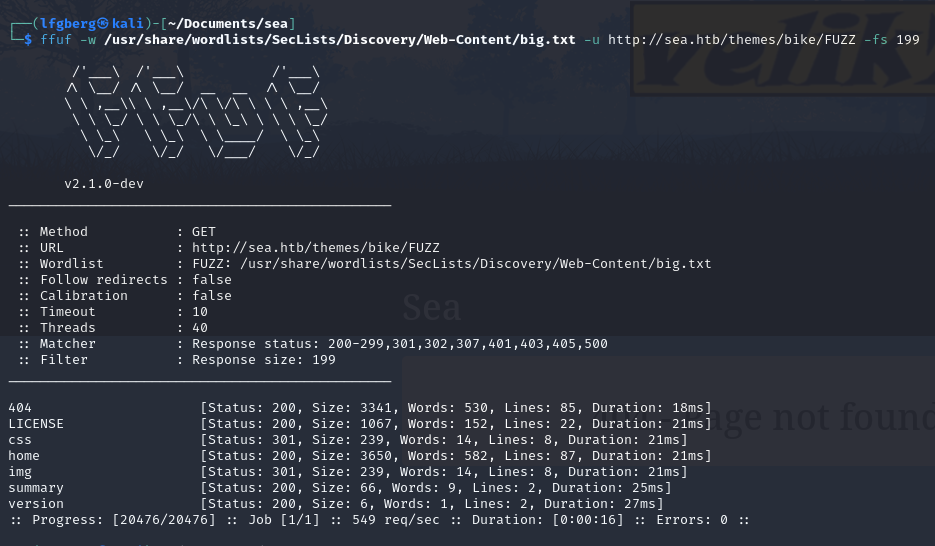Click the 'lfgberg' username in the prompt
The image size is (935, 546).
click(x=68, y=24)
